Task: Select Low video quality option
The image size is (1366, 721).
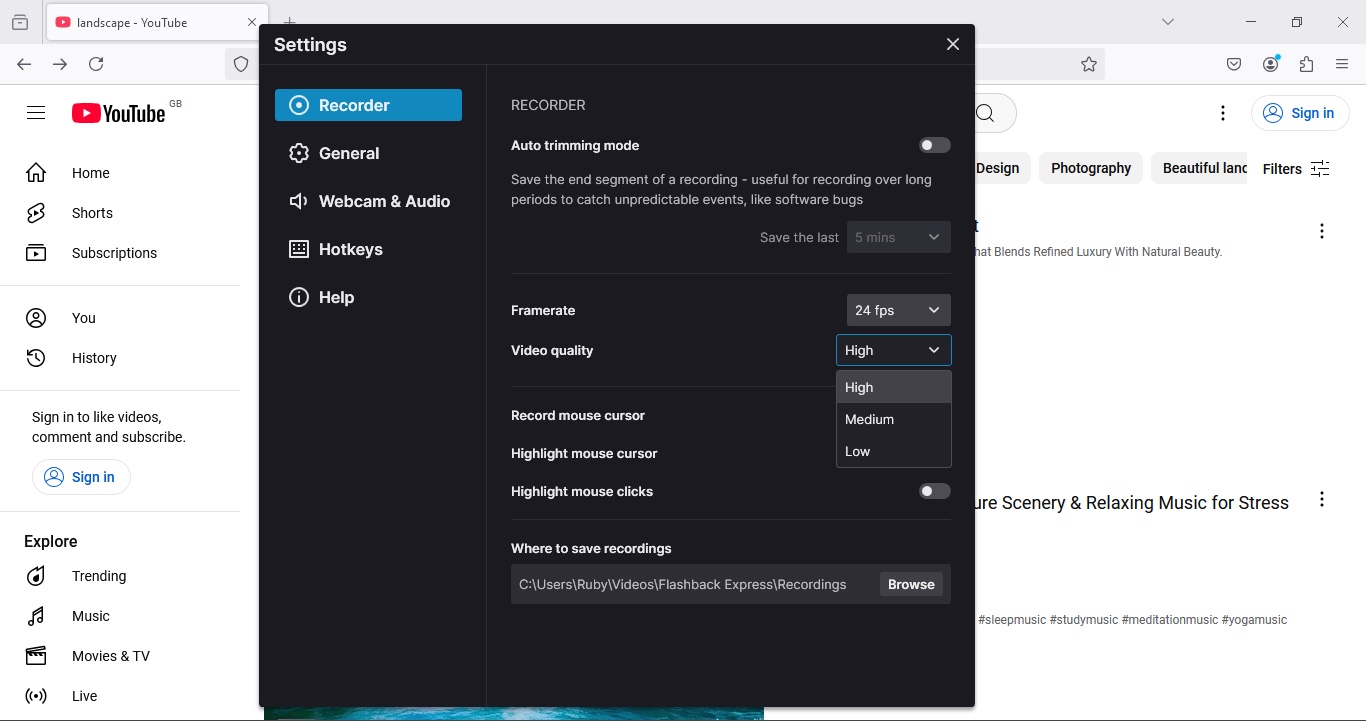Action: coord(894,451)
